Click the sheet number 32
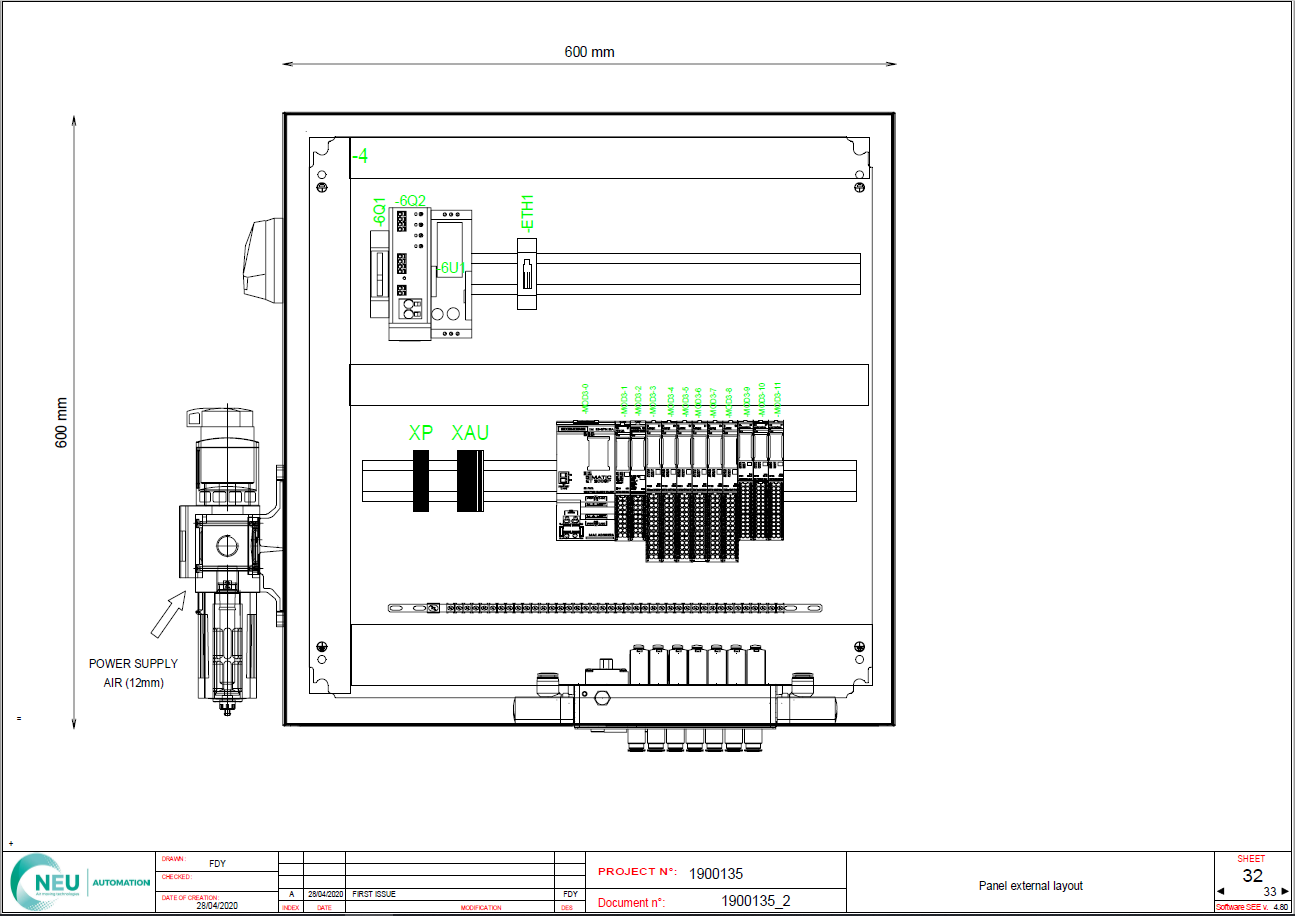This screenshot has width=1295, height=916. pos(1252,876)
